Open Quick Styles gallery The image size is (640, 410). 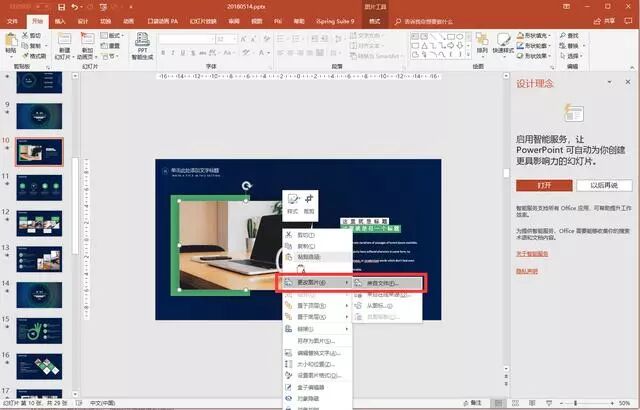pos(503,44)
